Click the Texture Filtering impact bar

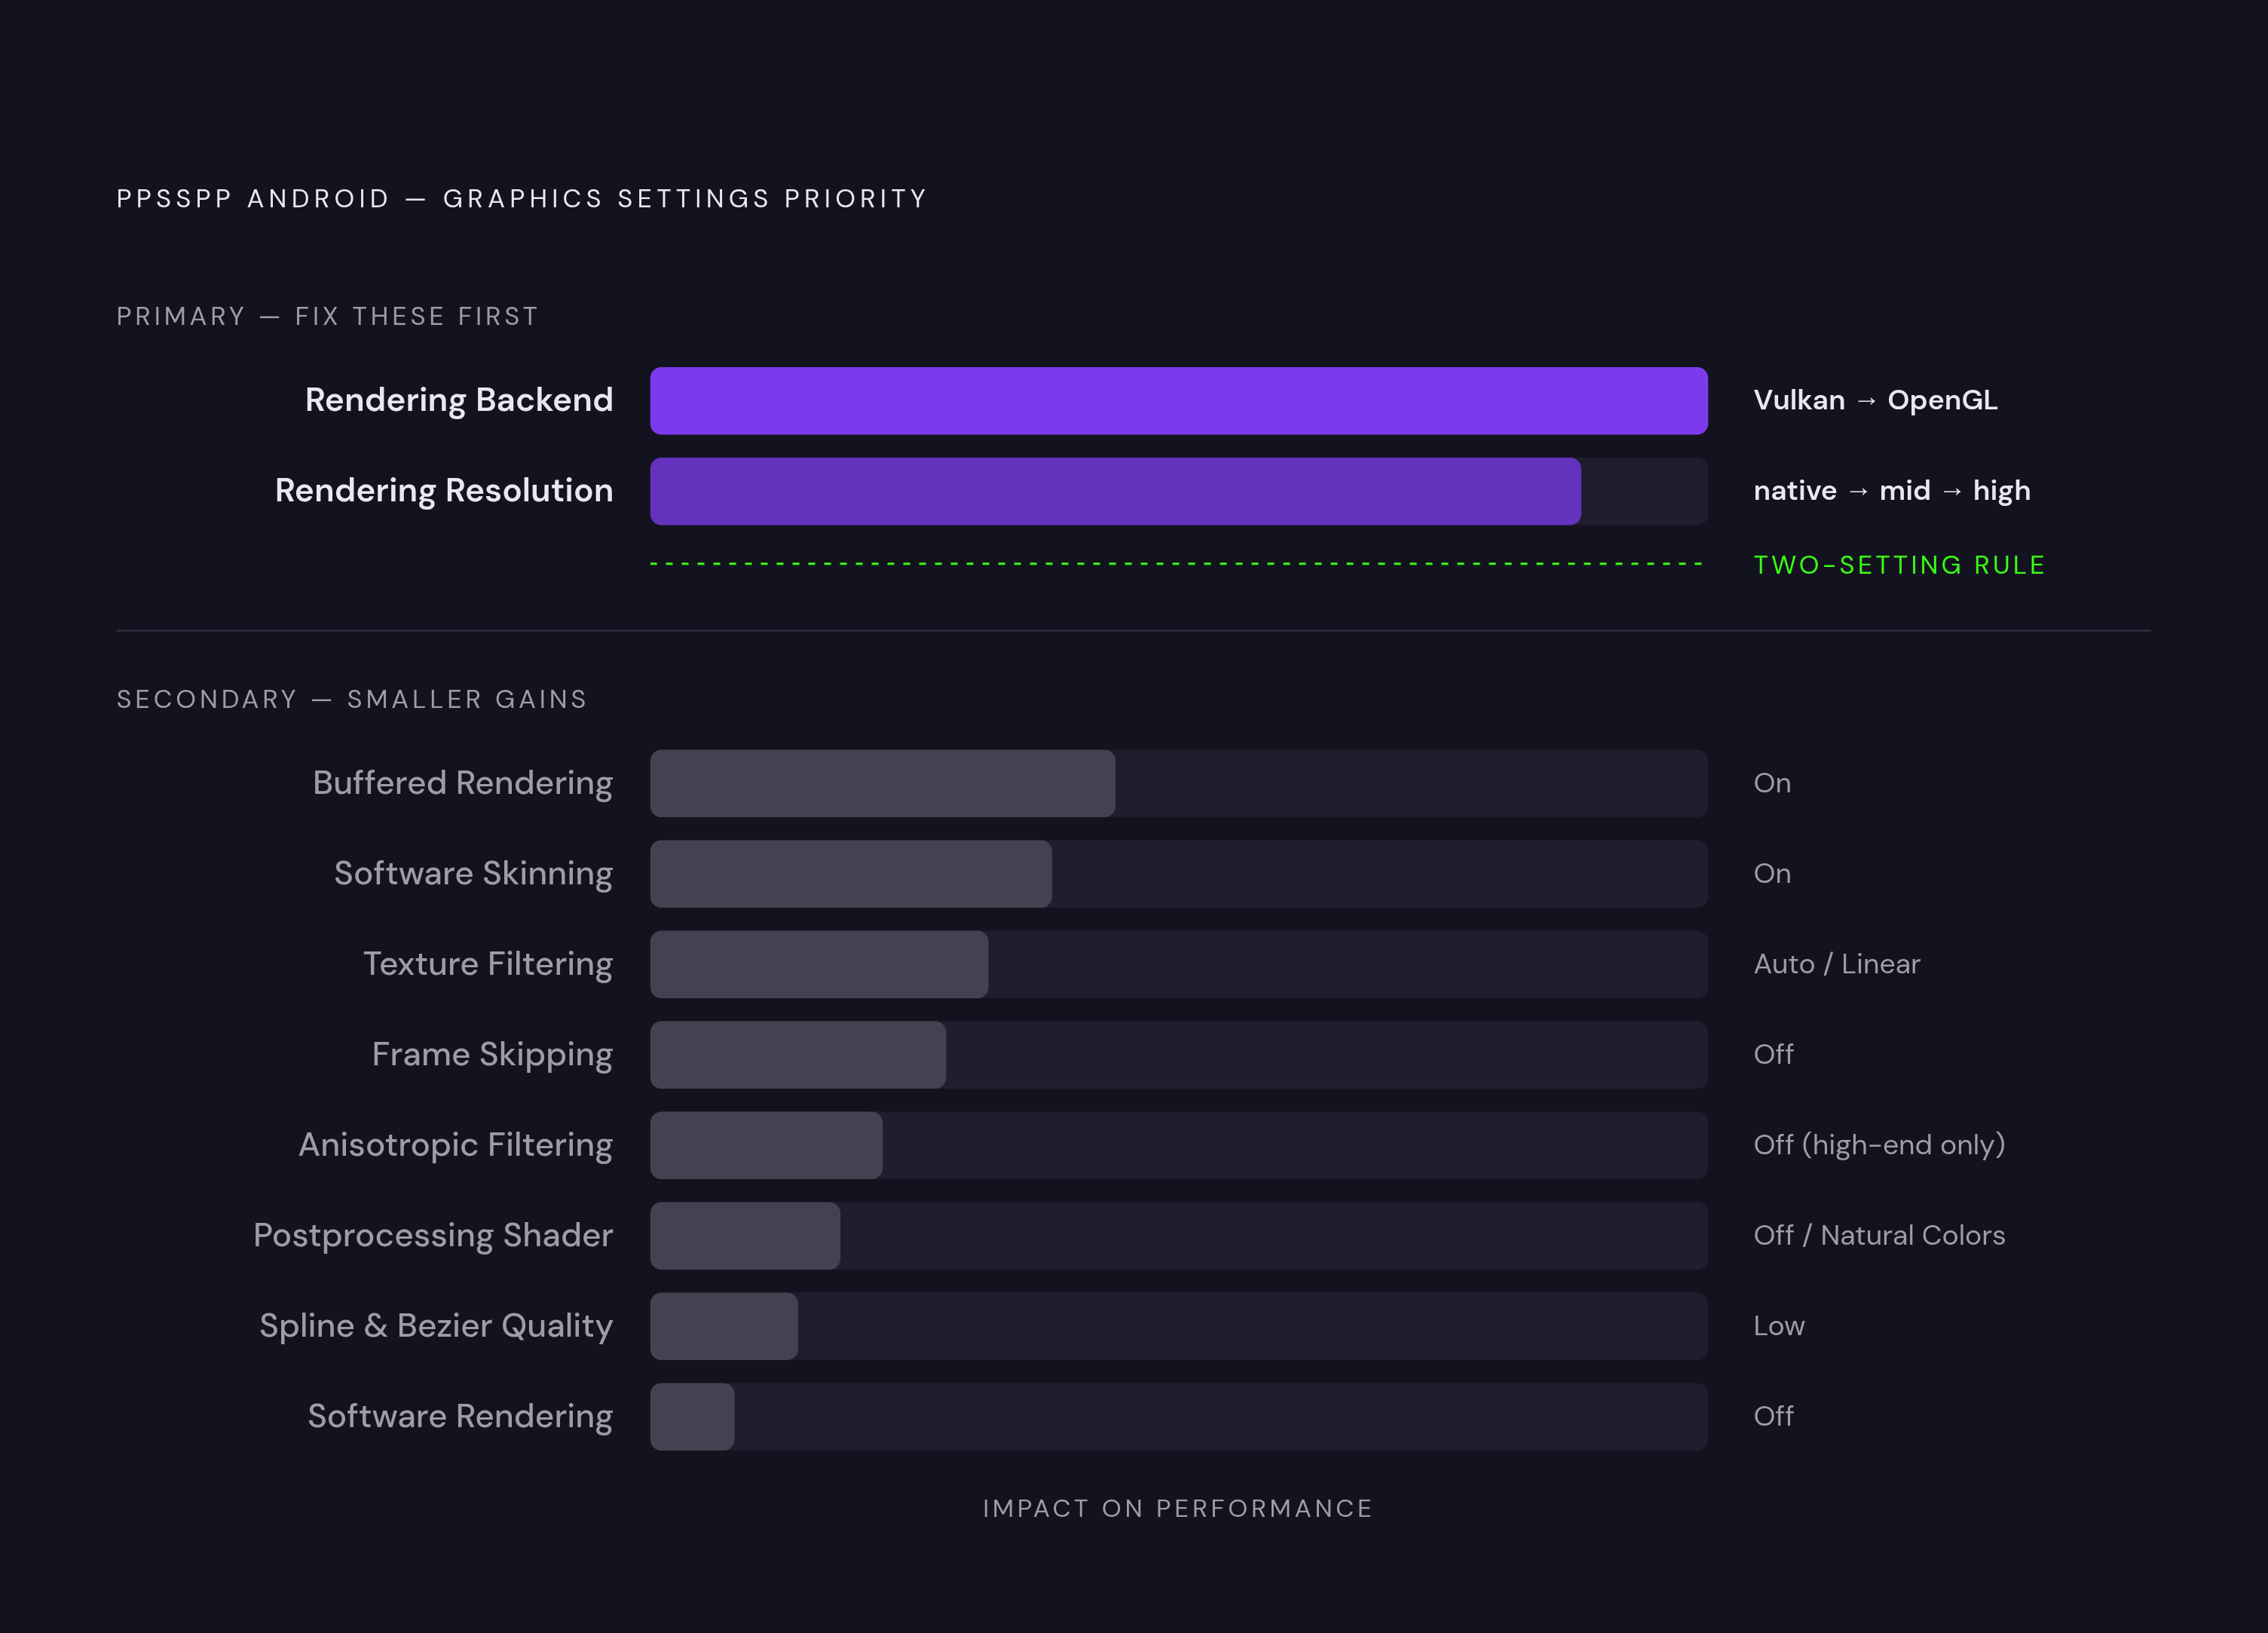tap(819, 964)
